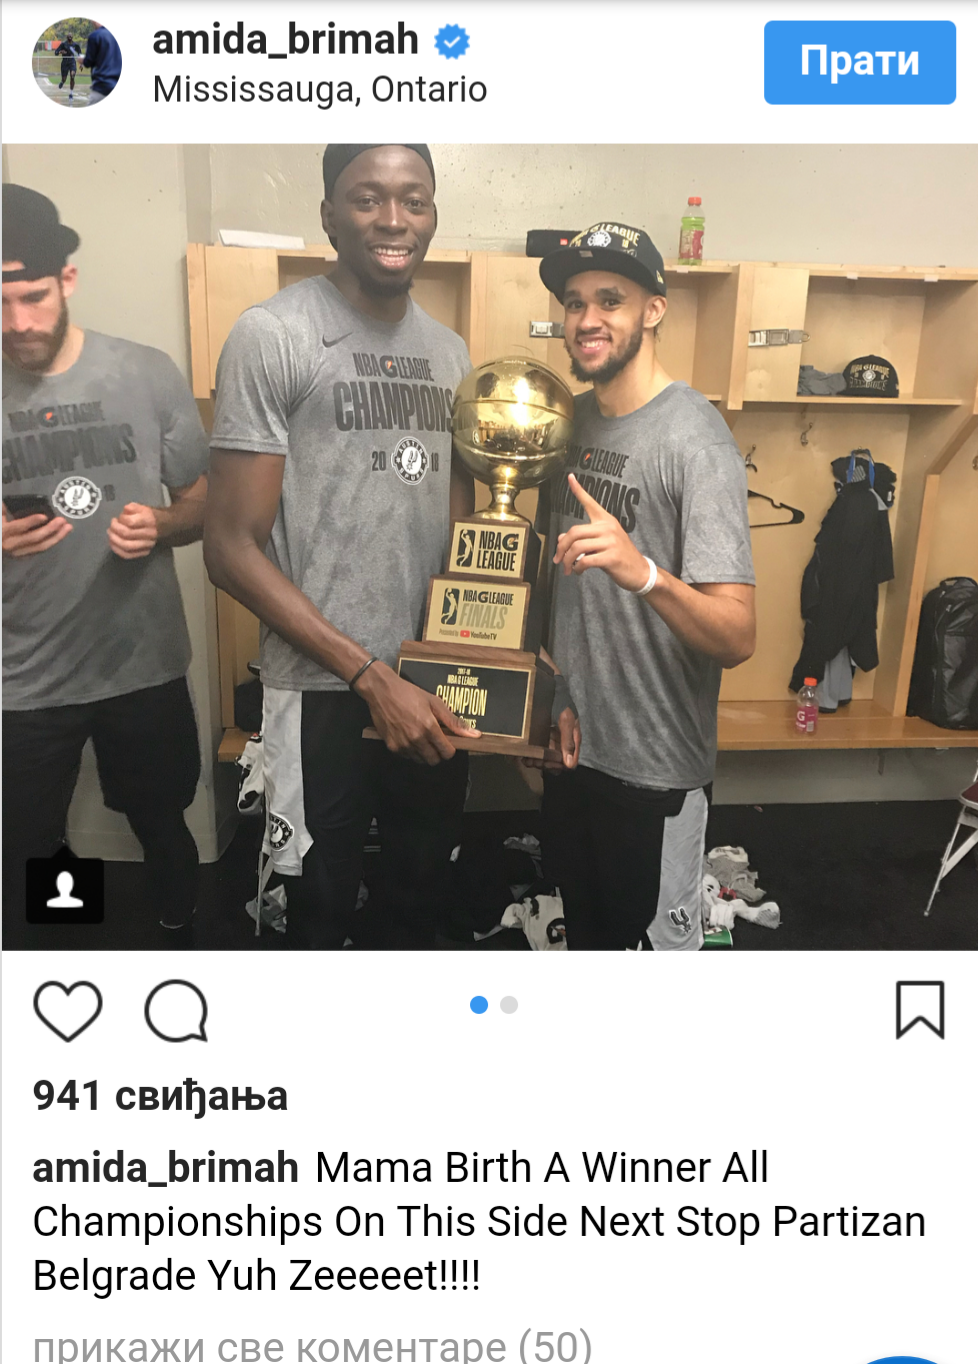
Task: Open amida_brimah username in the caption
Action: (166, 1168)
